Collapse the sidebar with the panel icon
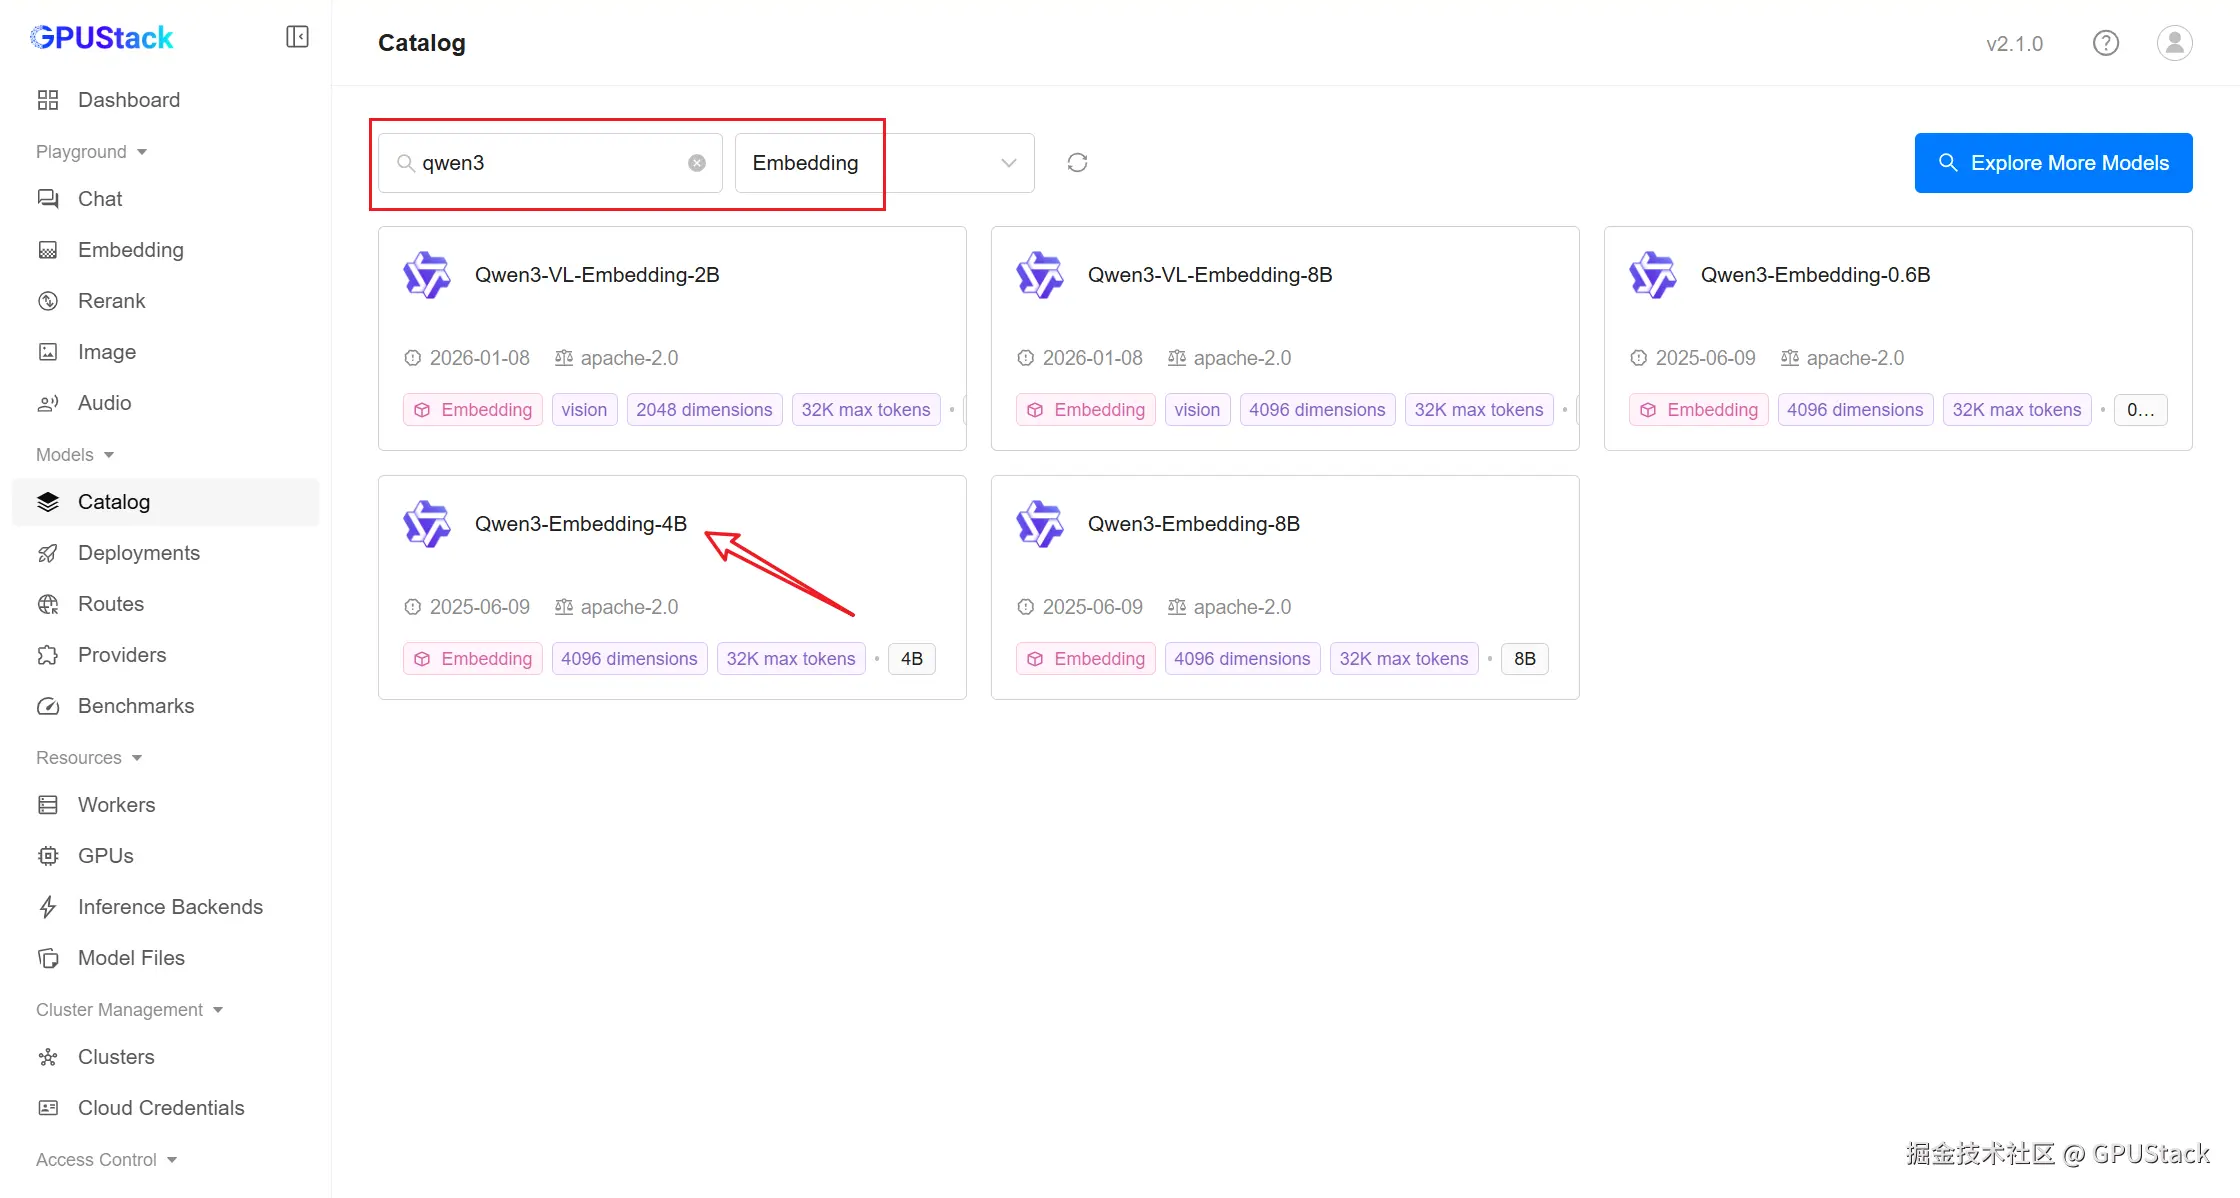 pos(297,37)
